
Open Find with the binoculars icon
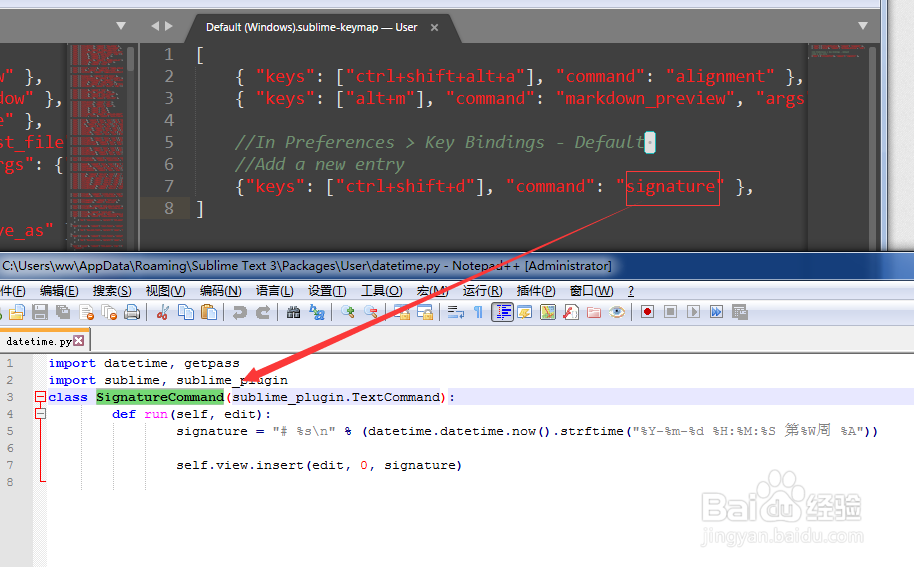click(x=293, y=312)
